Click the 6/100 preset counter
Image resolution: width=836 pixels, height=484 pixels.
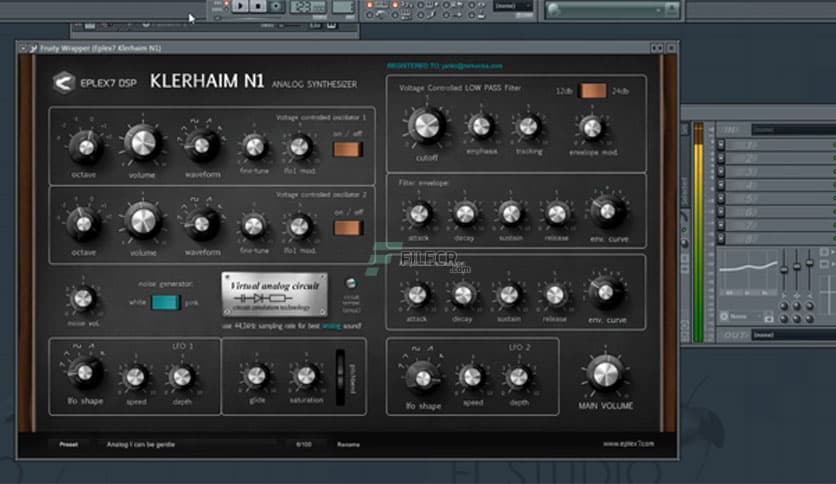click(x=304, y=444)
